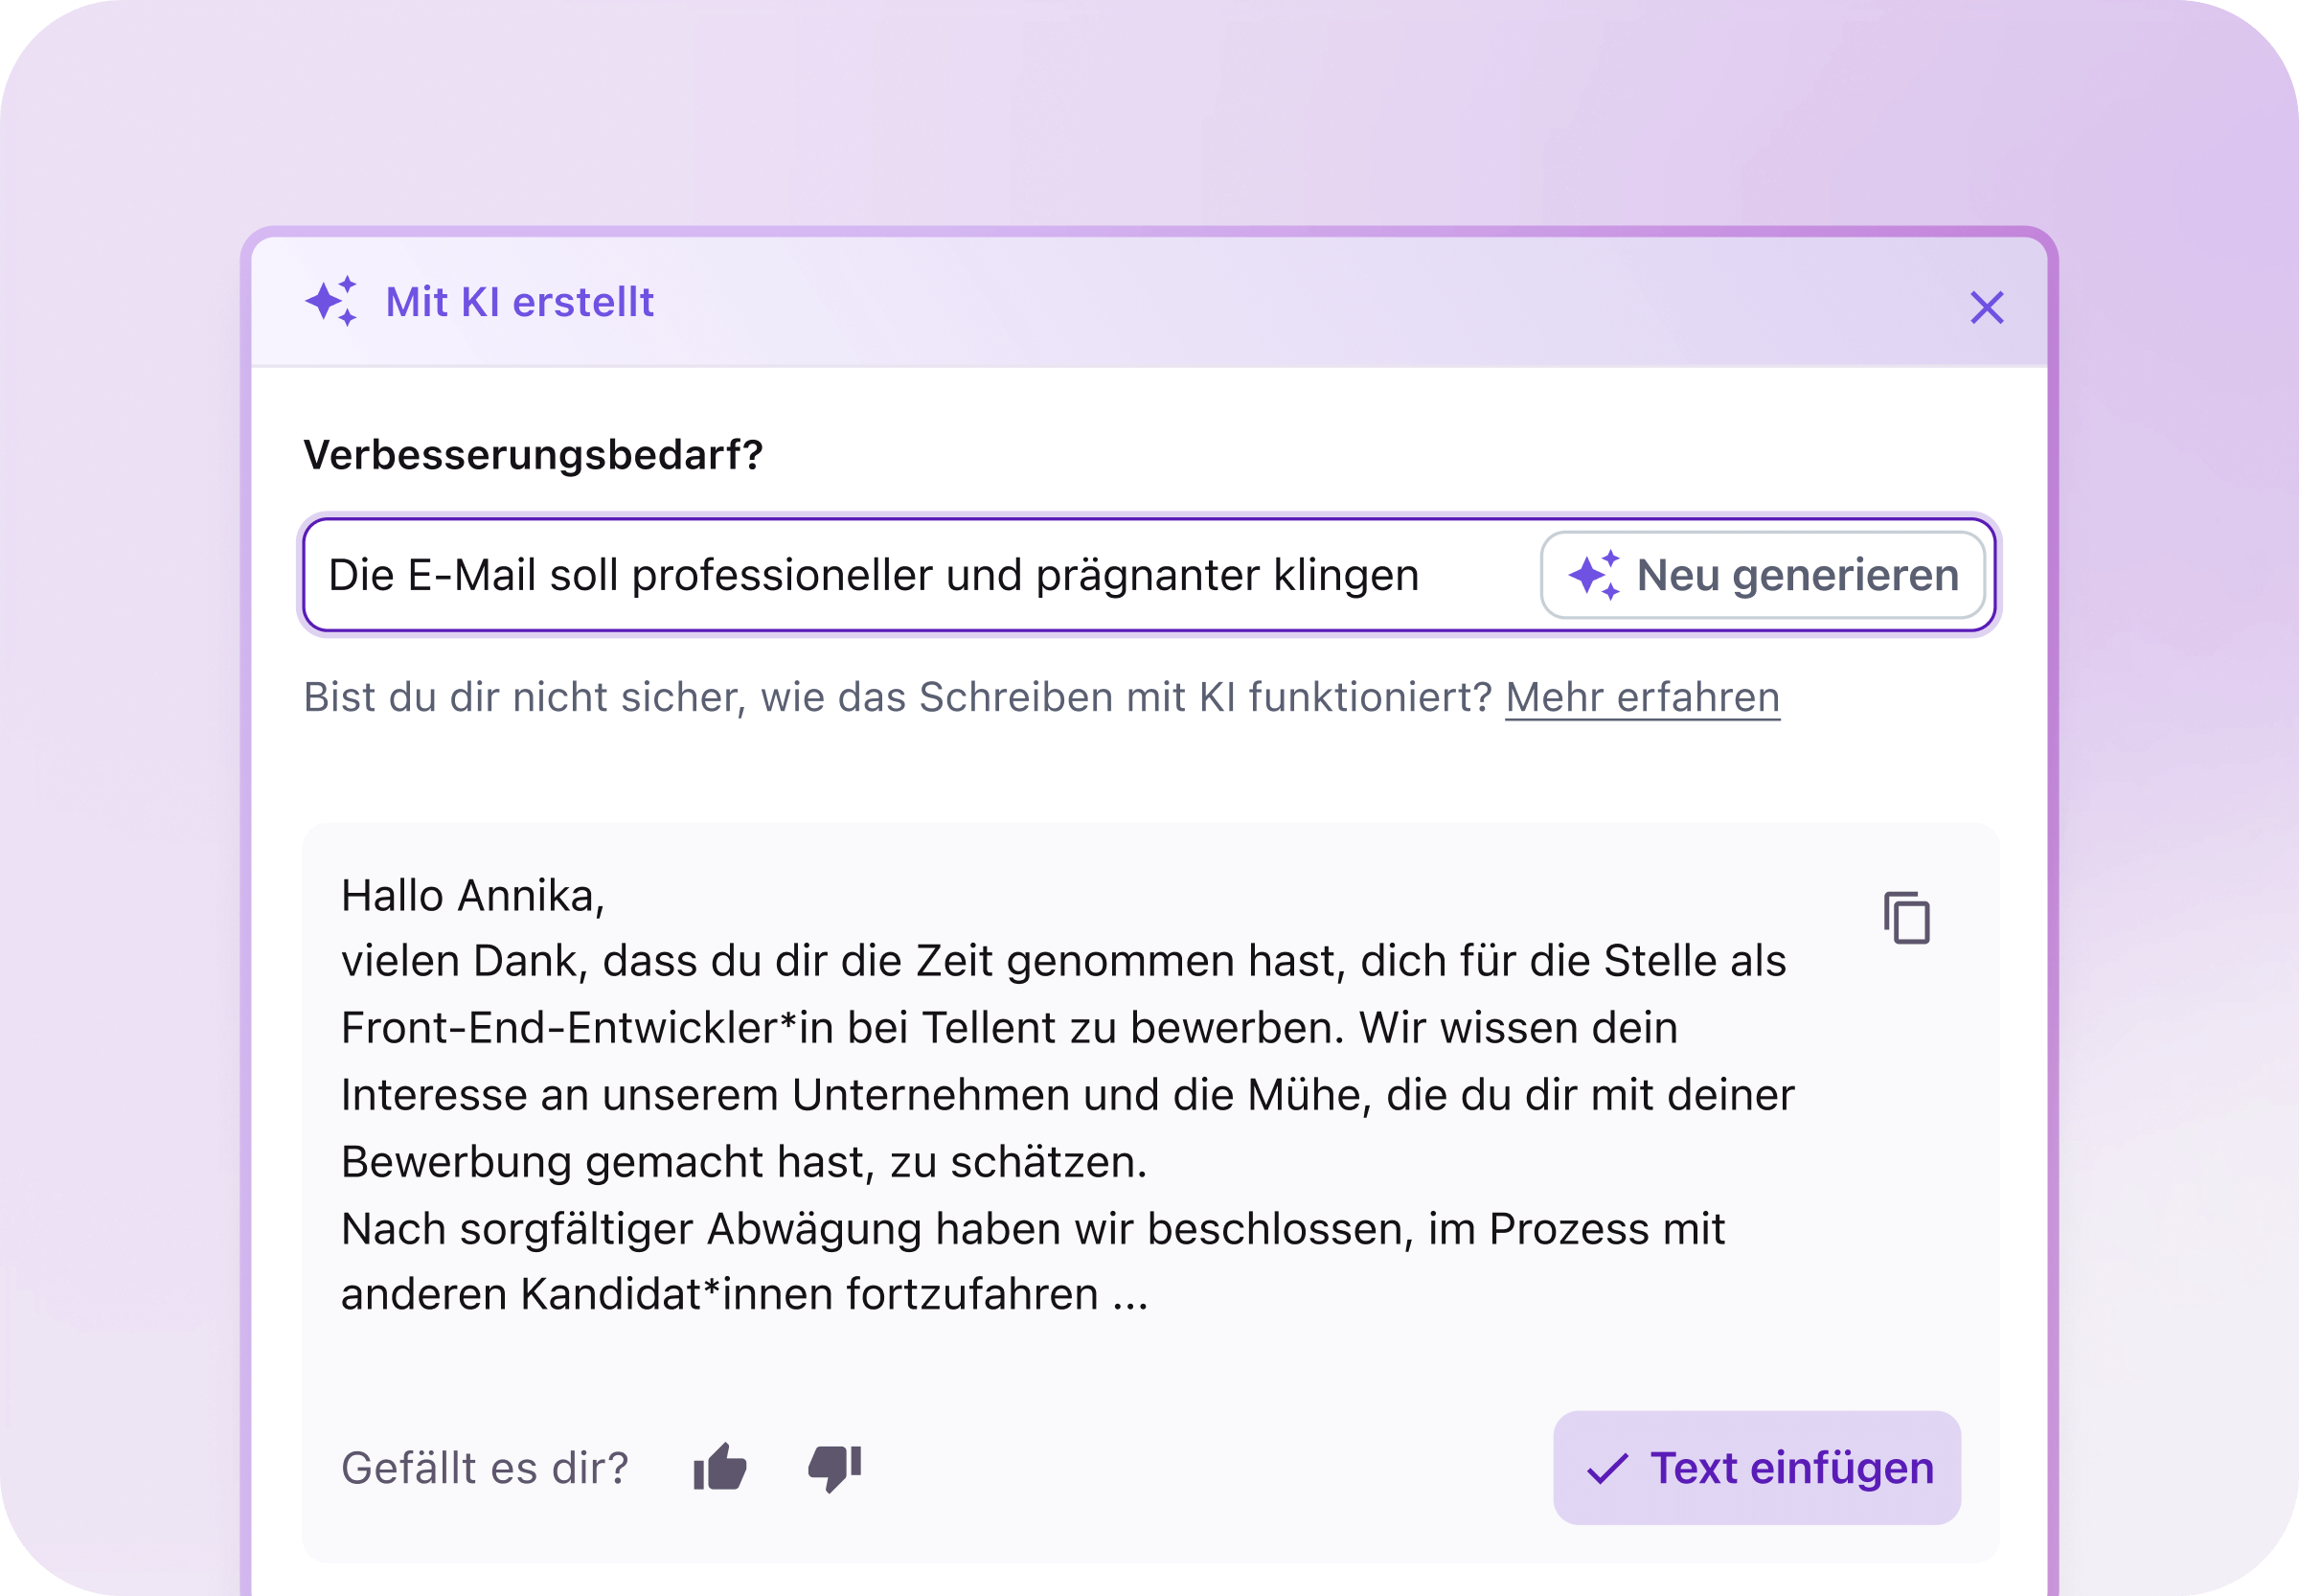This screenshot has width=2299, height=1596.
Task: Click the 'Mit KI erstellt' header label
Action: click(x=518, y=303)
